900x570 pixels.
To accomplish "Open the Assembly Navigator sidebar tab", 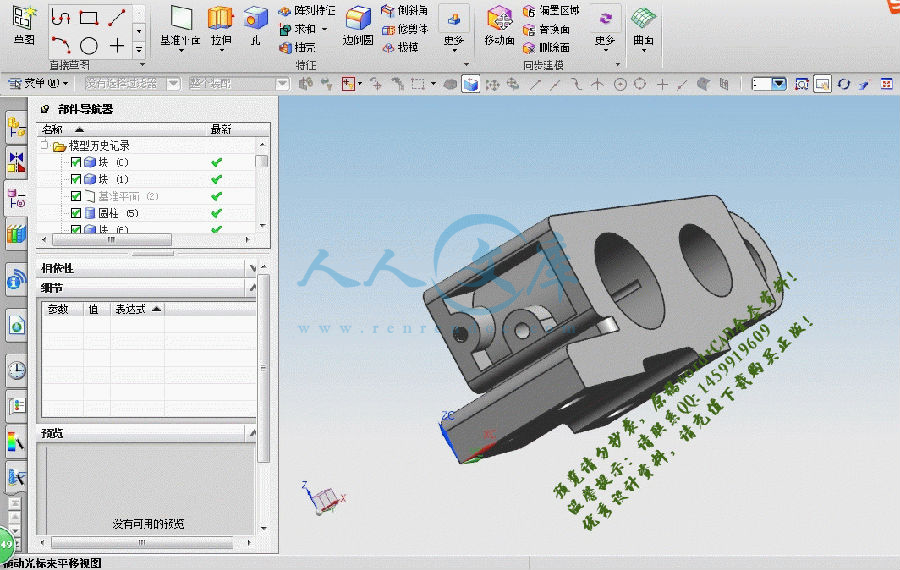I will (16, 127).
